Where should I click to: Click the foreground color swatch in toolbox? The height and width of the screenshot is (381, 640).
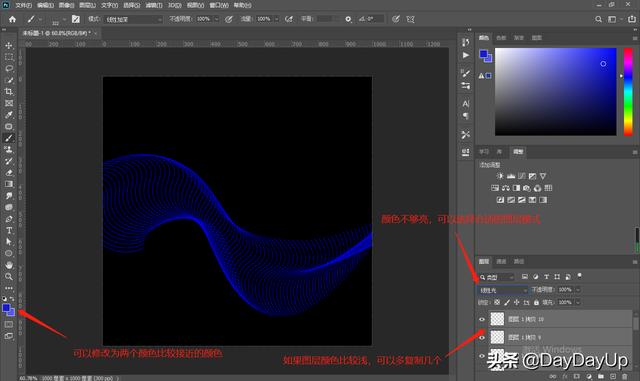(6, 308)
